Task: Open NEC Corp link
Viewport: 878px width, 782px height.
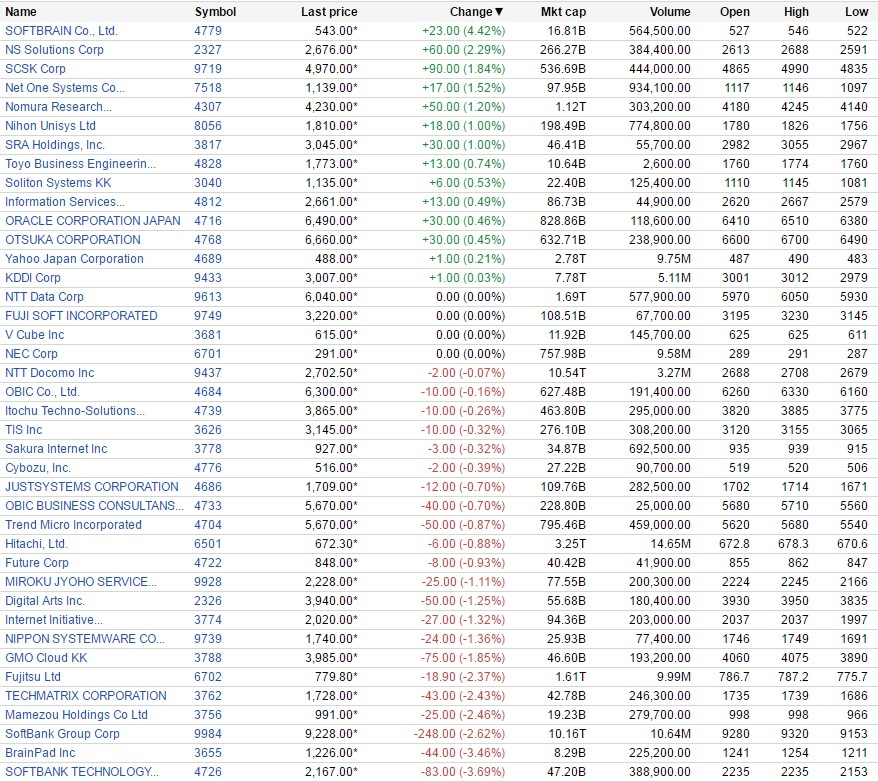Action: (31, 354)
